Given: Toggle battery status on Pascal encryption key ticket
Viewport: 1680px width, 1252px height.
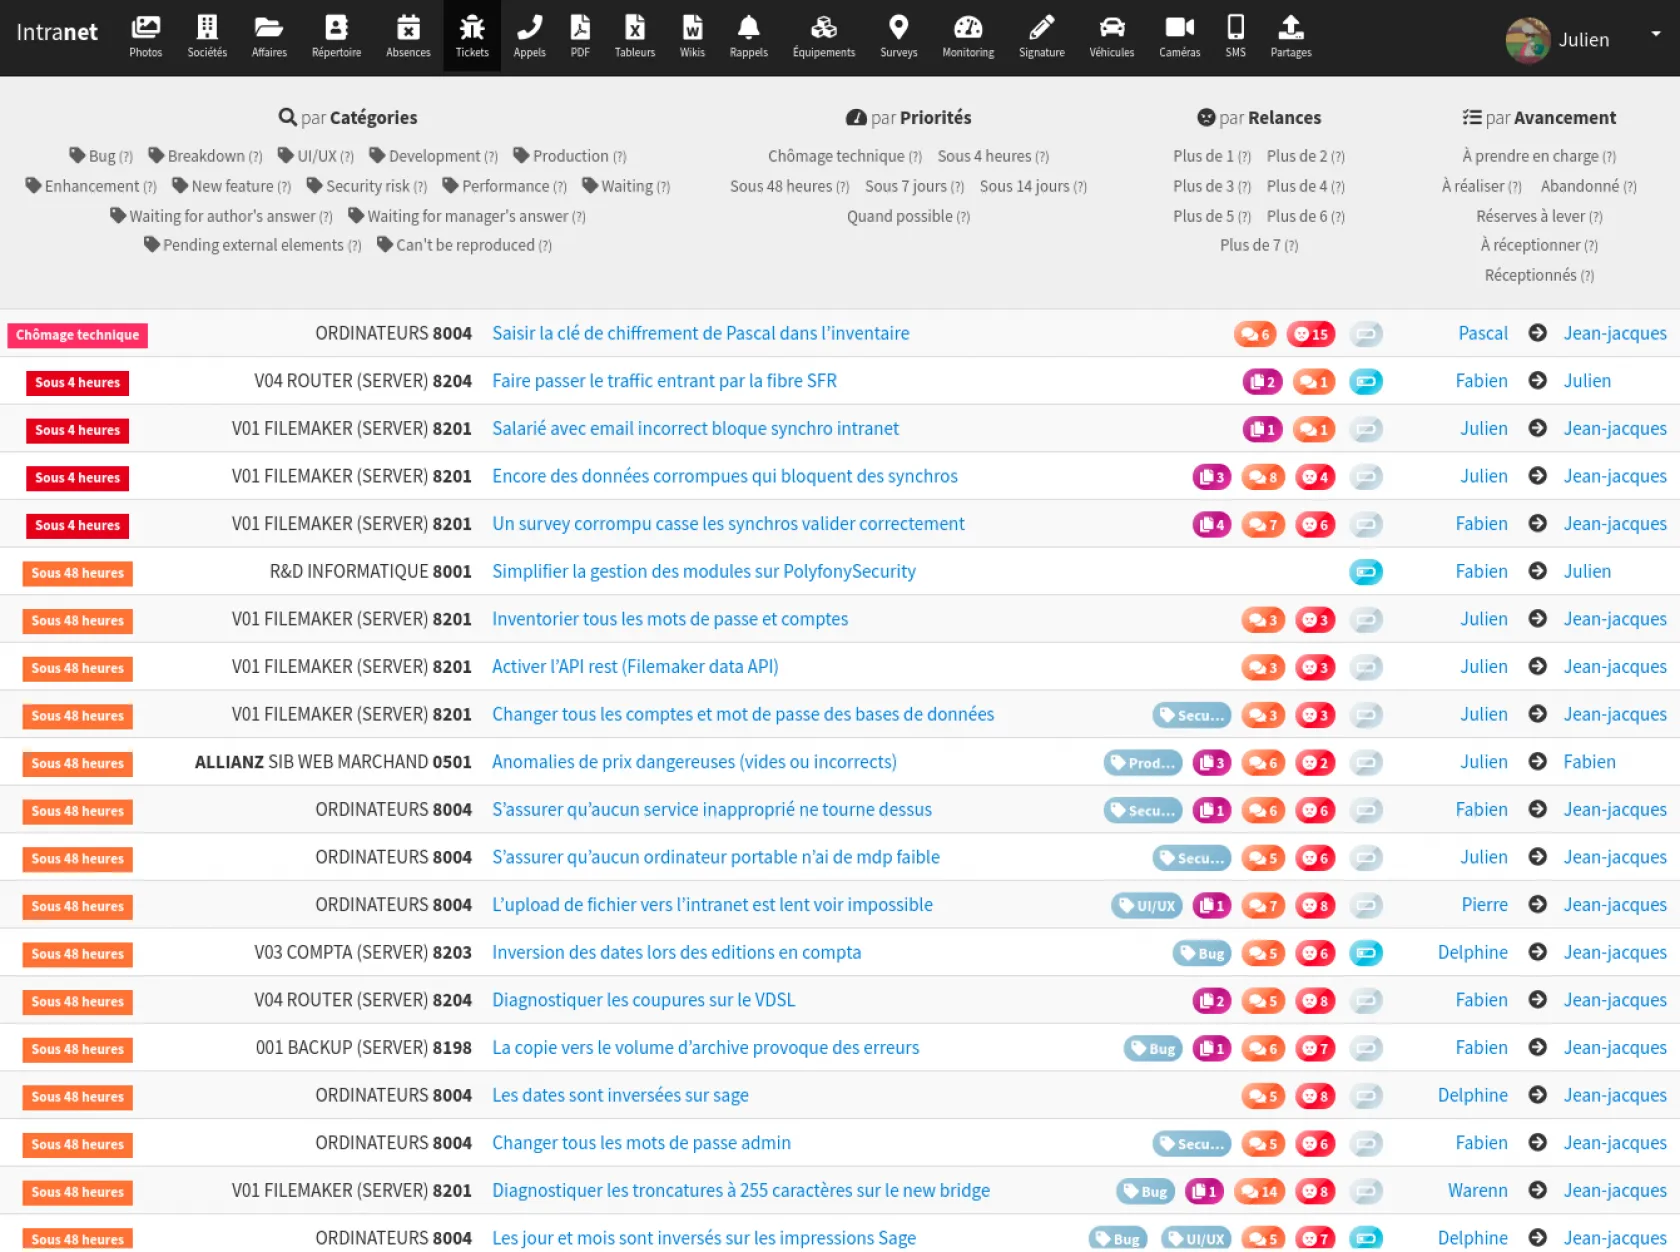Looking at the screenshot, I should pos(1365,334).
